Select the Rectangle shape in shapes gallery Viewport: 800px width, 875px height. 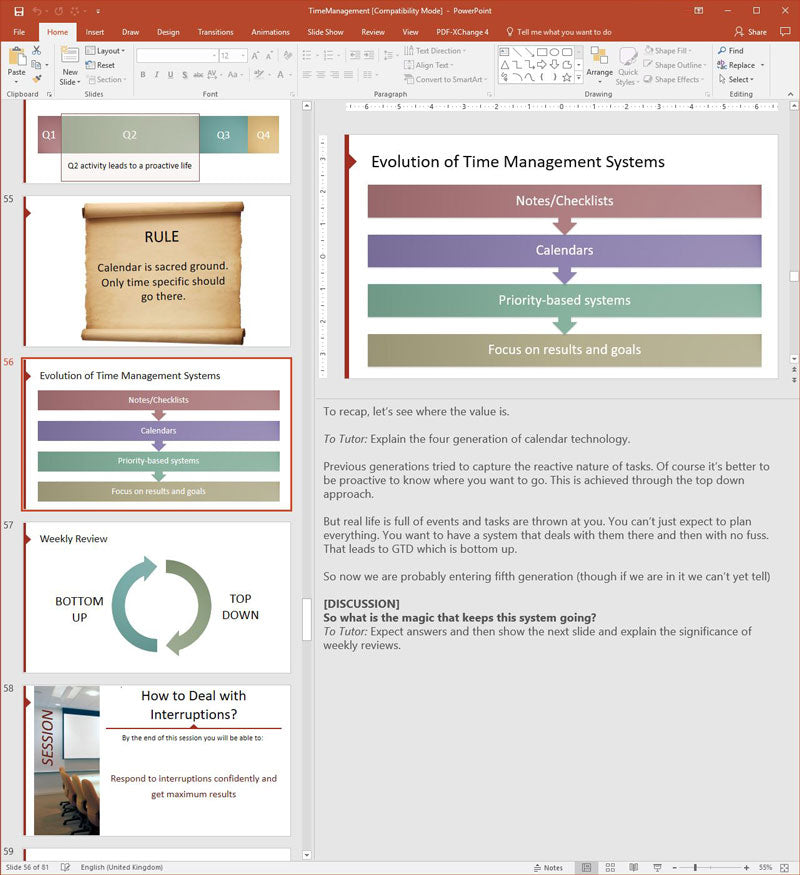point(541,52)
